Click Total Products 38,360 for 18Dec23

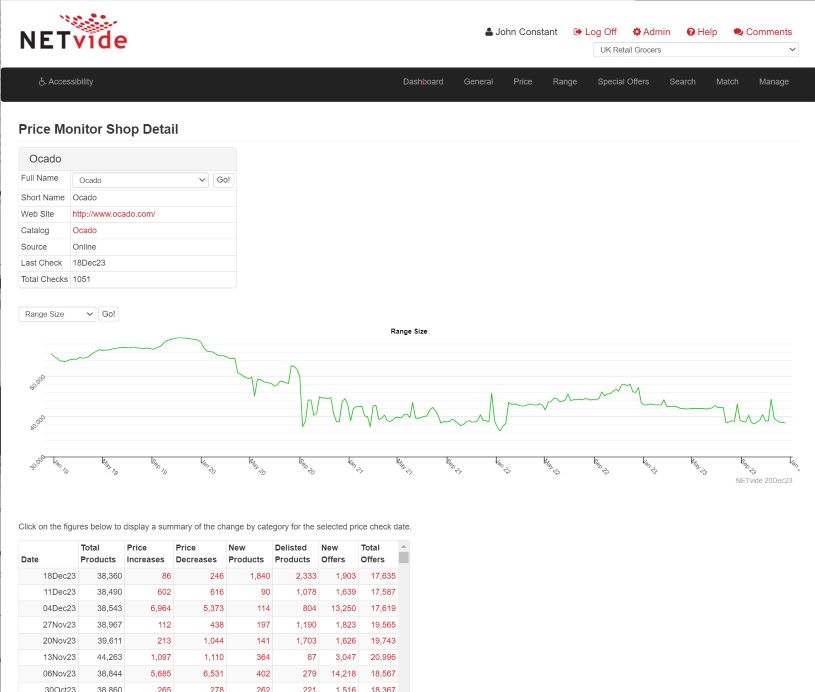[x=109, y=576]
